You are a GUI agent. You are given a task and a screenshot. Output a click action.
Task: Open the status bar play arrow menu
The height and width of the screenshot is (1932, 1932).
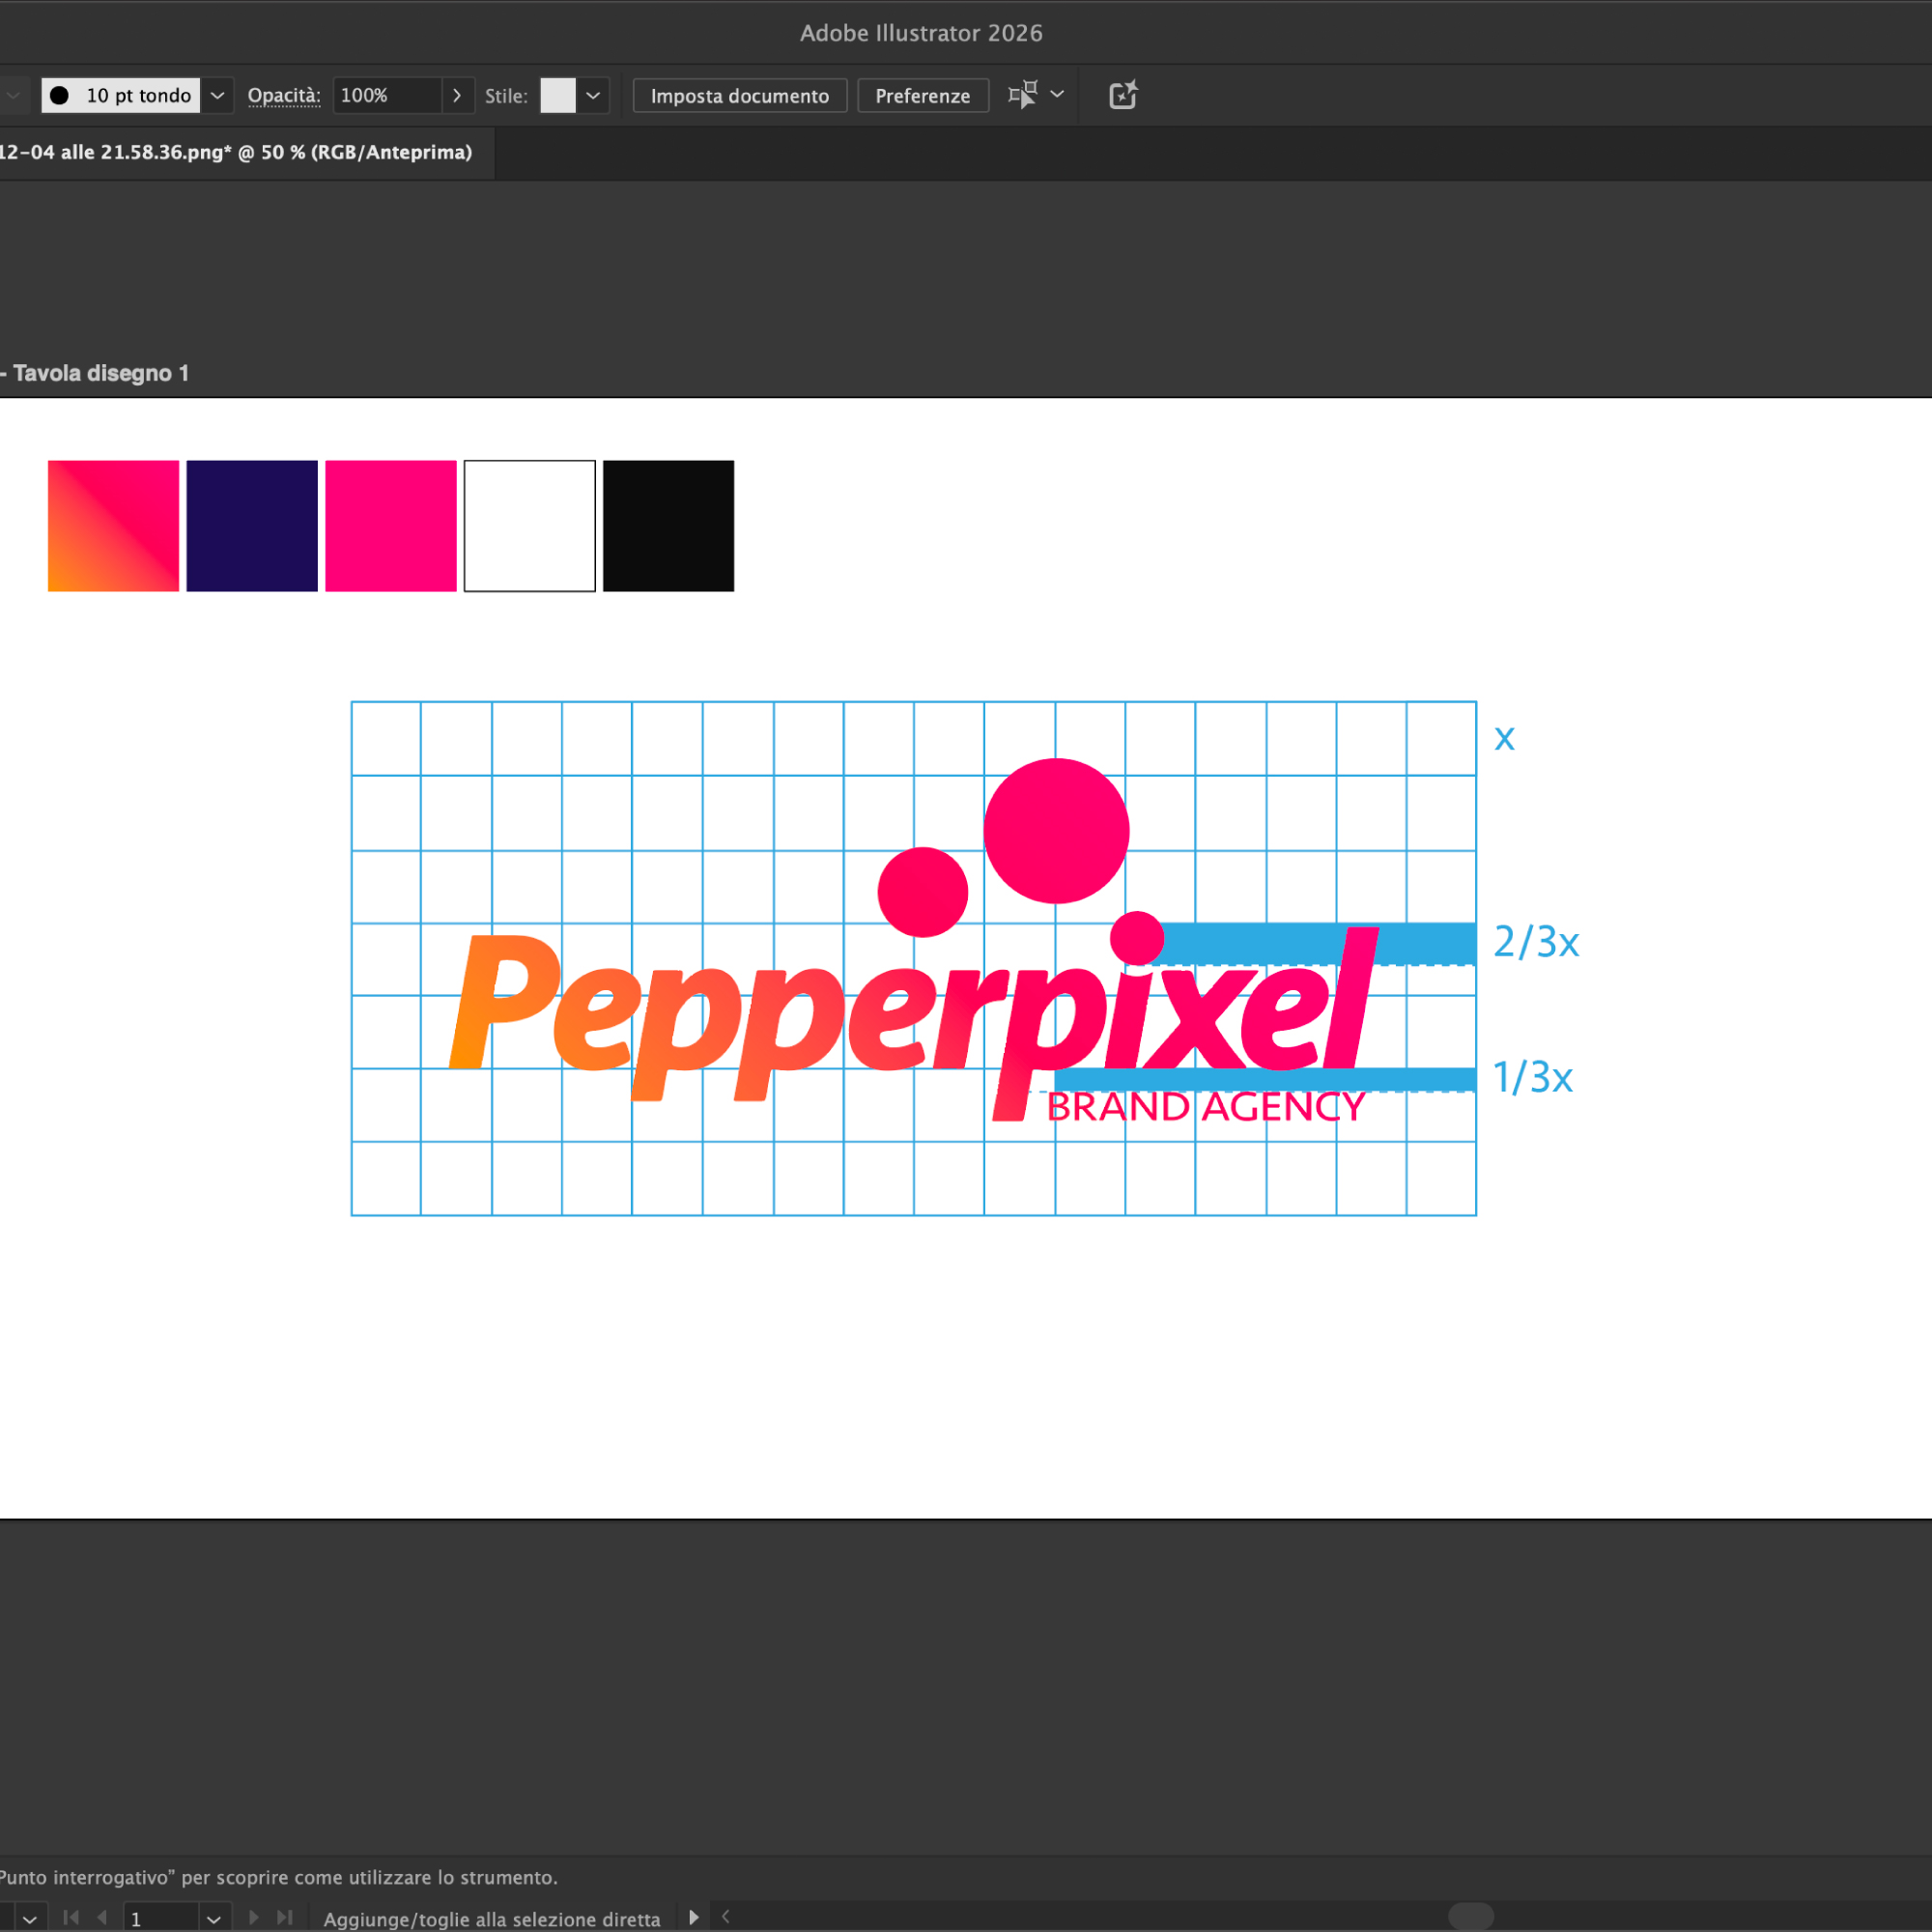coord(693,1917)
